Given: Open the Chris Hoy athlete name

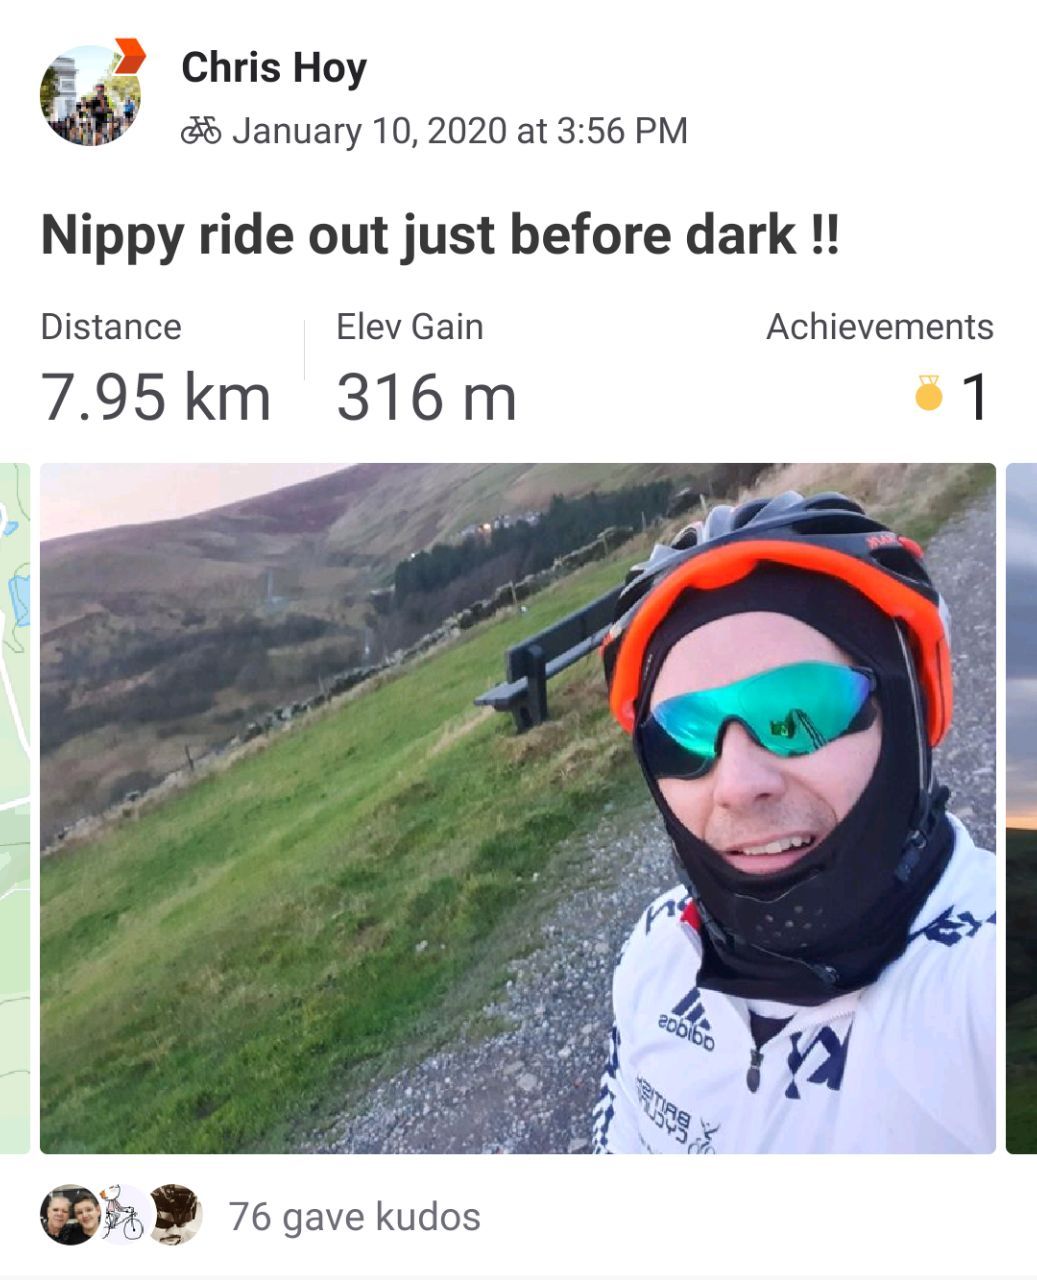Looking at the screenshot, I should coord(274,68).
